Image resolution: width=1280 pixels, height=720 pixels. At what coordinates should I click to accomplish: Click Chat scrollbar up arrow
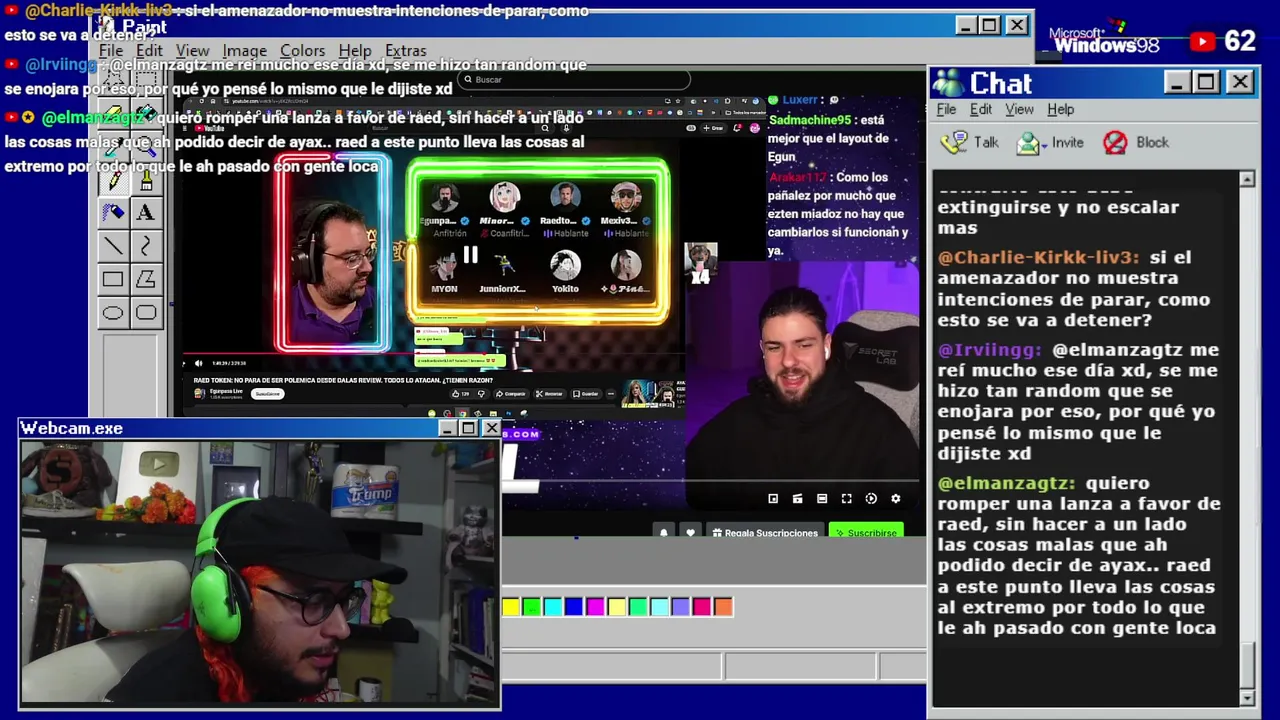[1246, 179]
